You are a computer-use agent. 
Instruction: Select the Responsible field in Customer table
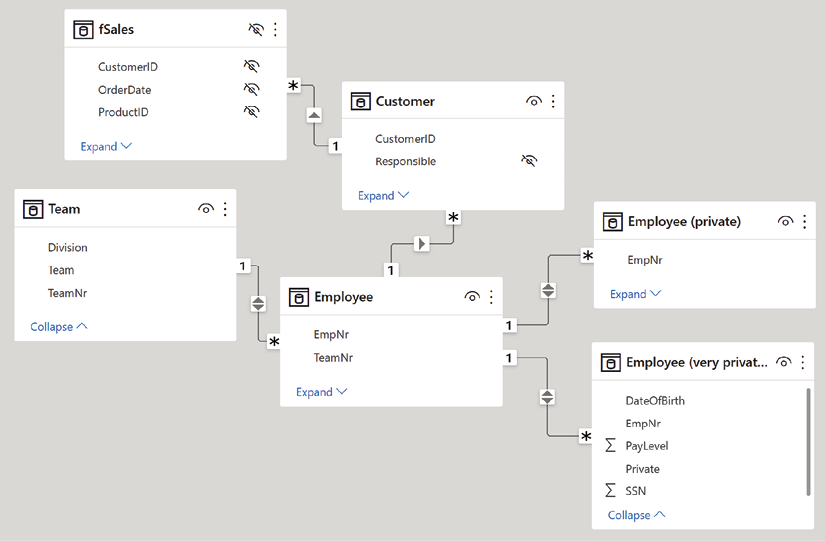(406, 162)
